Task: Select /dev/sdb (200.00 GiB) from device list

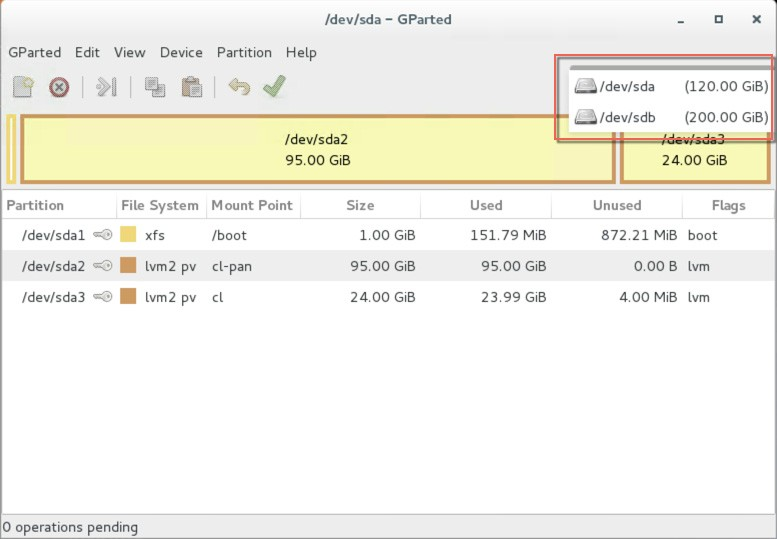Action: tap(670, 118)
